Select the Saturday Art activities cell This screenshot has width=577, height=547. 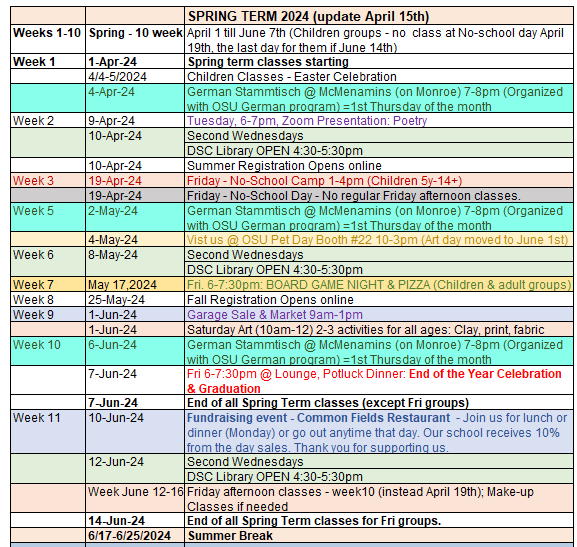click(378, 329)
